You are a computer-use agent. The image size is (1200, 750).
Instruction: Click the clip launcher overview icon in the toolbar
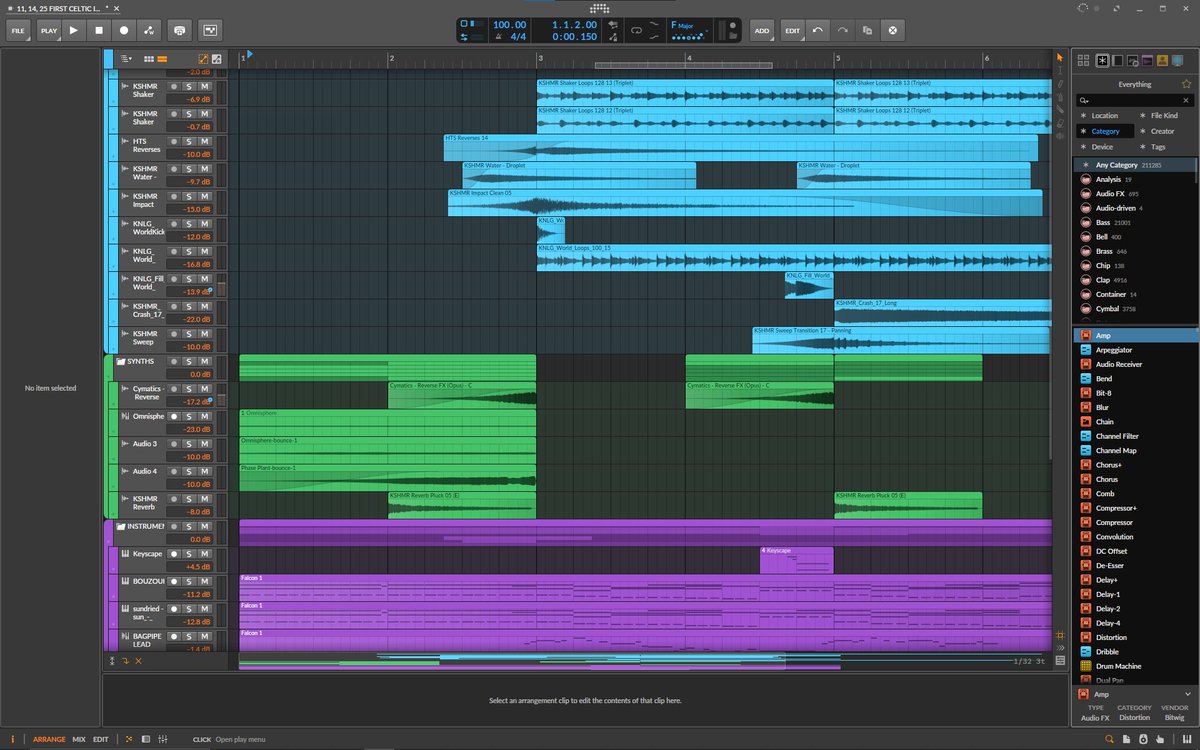coord(209,30)
